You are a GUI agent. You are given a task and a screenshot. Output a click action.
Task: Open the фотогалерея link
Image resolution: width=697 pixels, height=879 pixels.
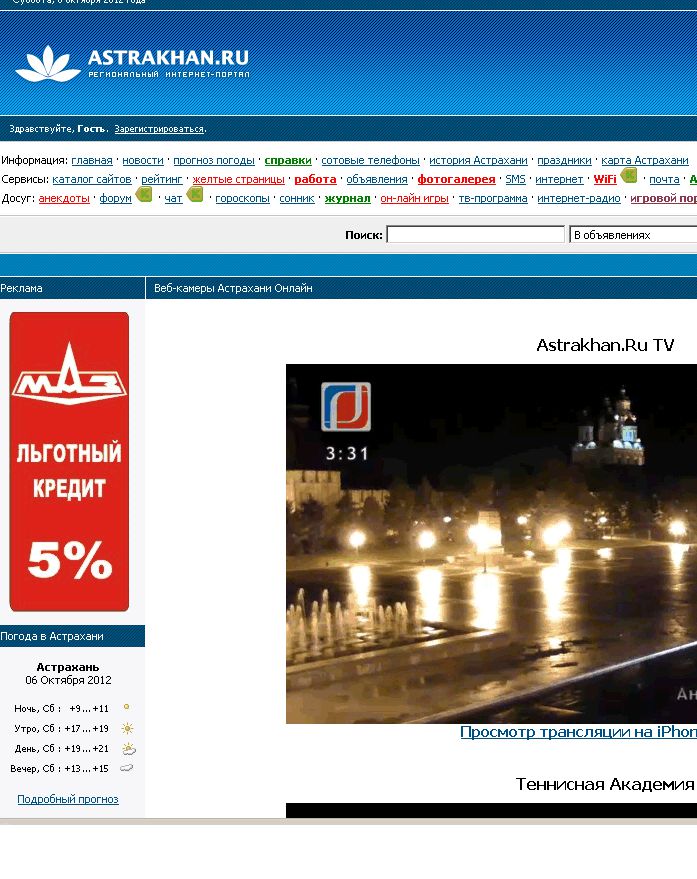pyautogui.click(x=456, y=179)
